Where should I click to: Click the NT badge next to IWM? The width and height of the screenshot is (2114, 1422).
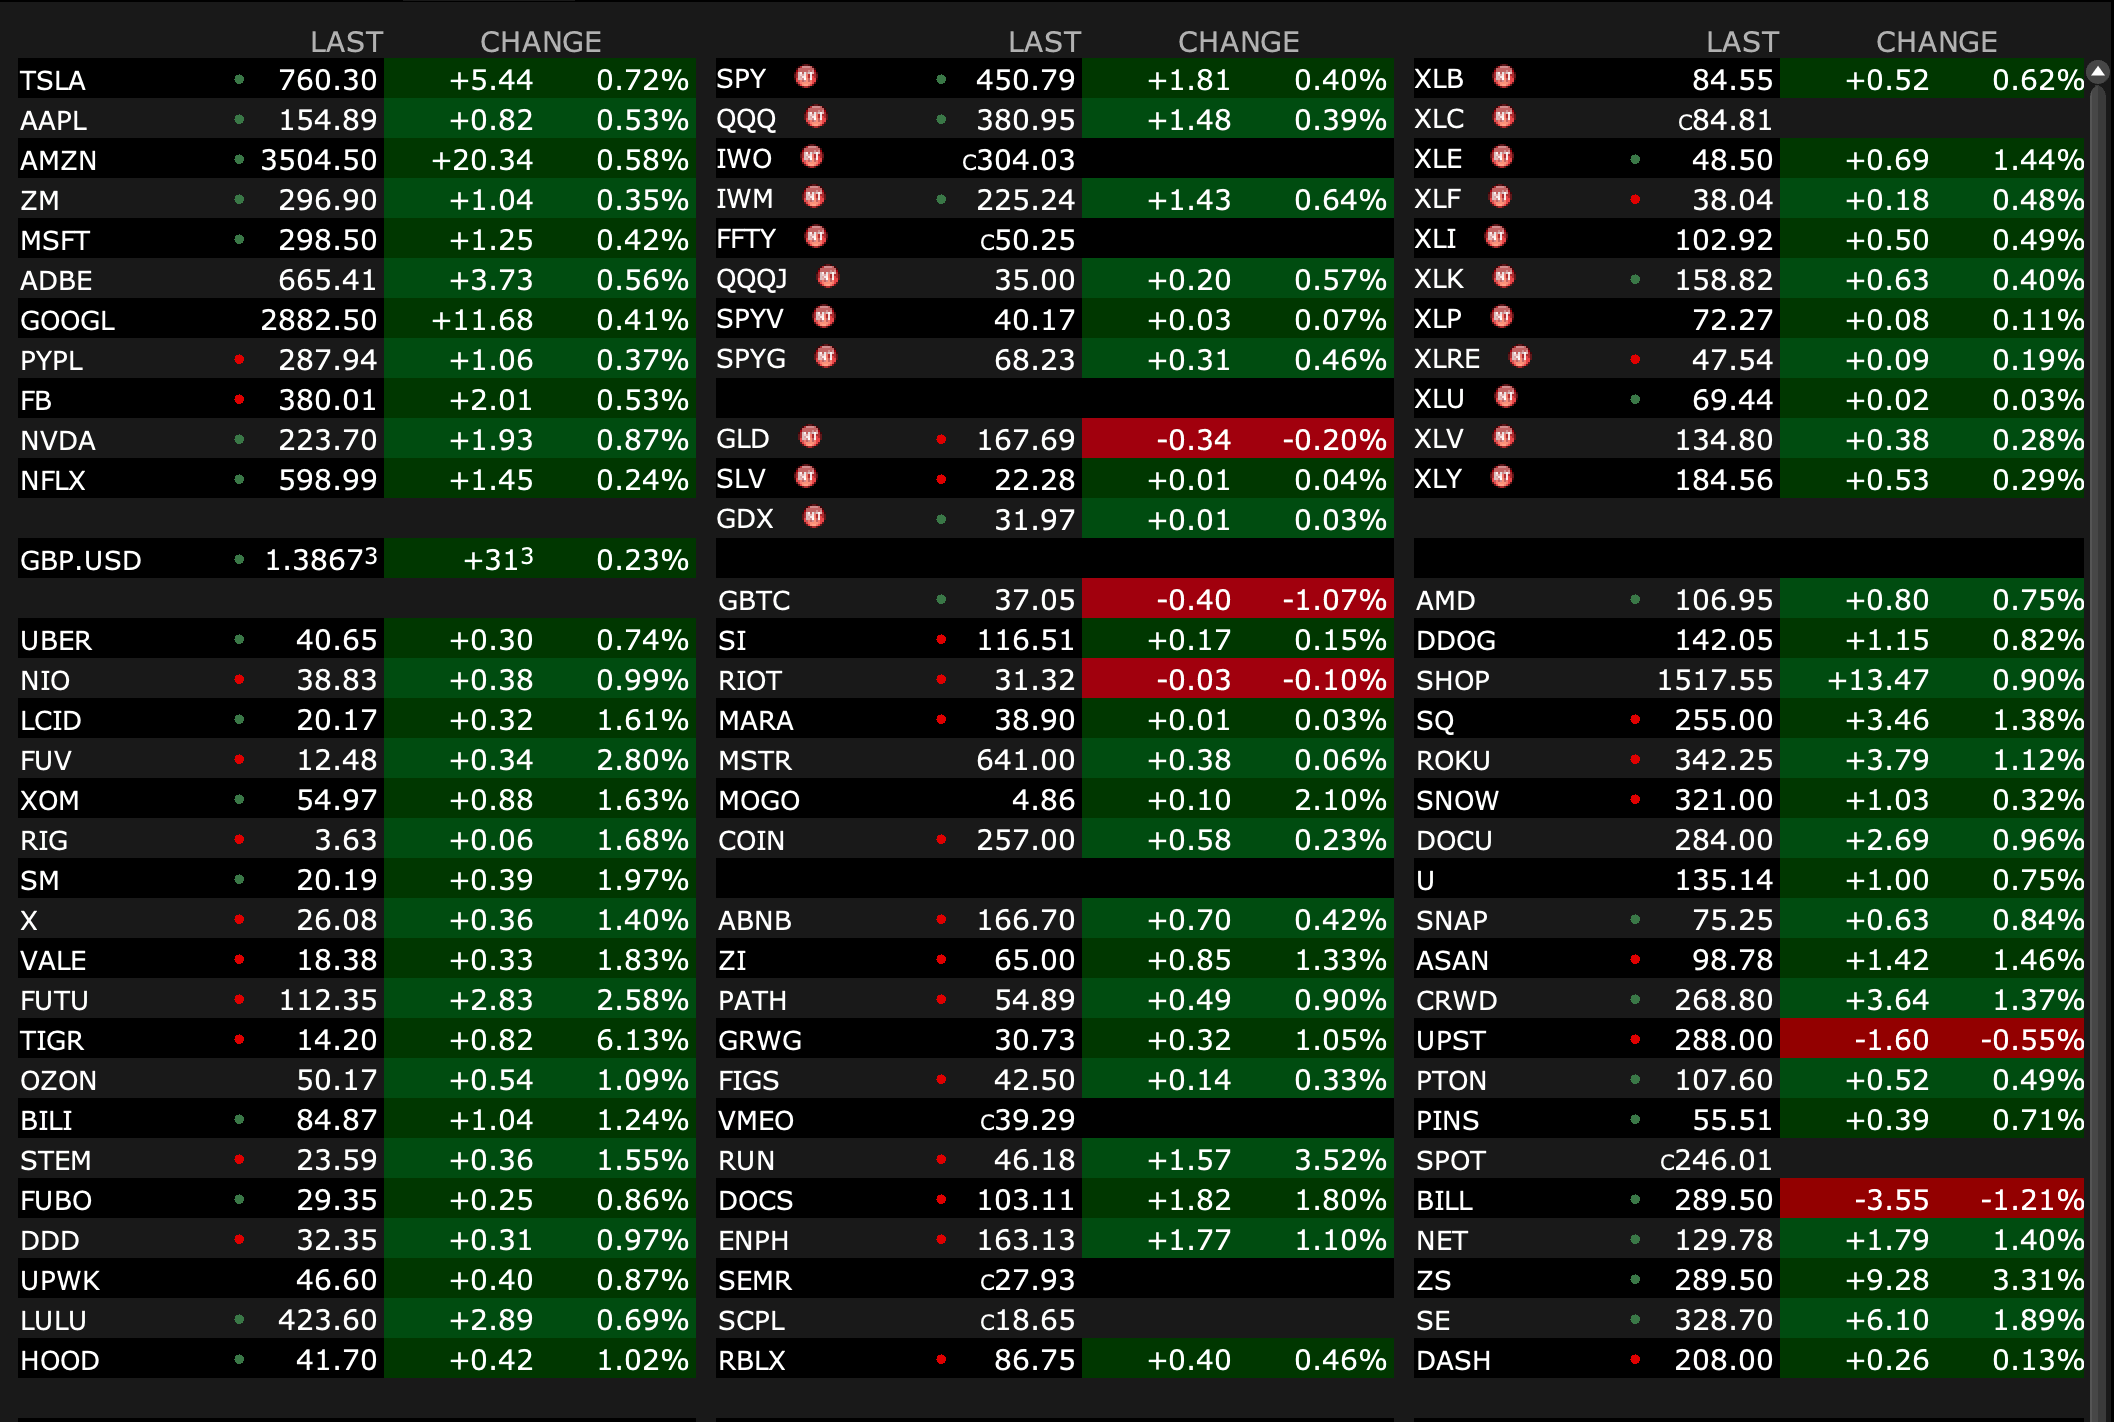(x=814, y=197)
